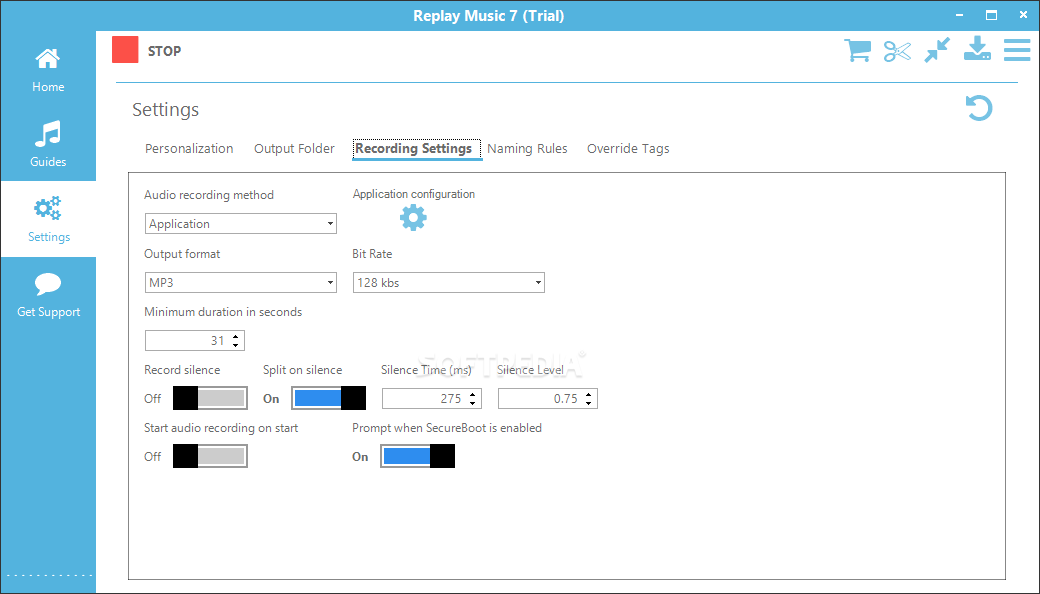Select Settings in the sidebar
Image resolution: width=1040 pixels, height=594 pixels.
pos(48,219)
